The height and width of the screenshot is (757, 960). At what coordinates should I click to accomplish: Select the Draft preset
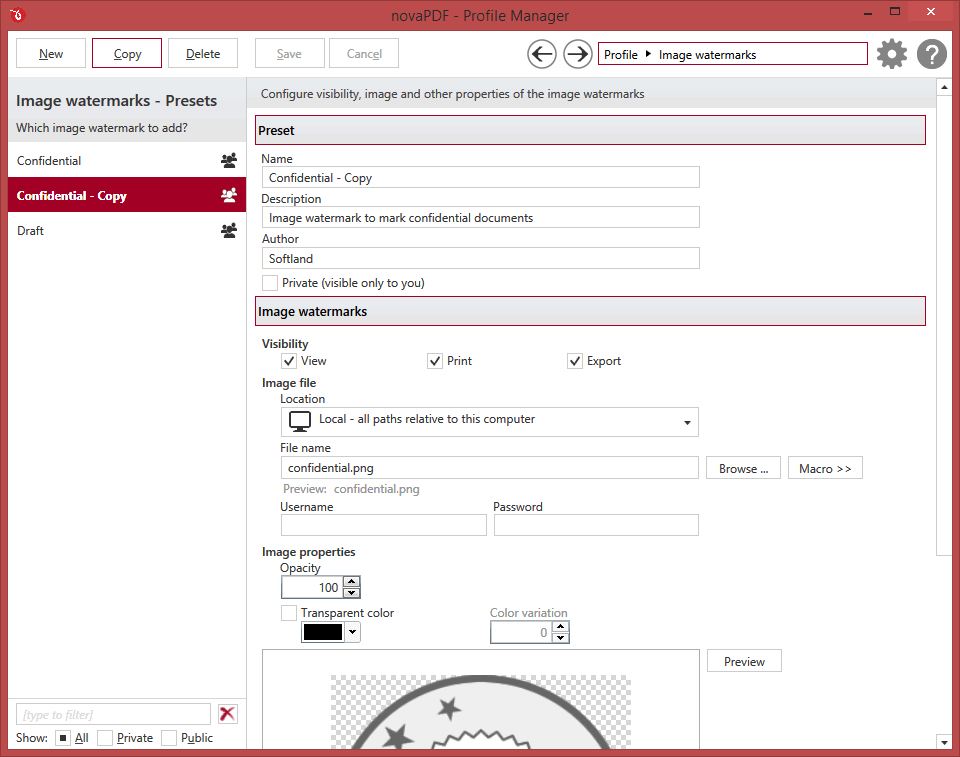(127, 230)
